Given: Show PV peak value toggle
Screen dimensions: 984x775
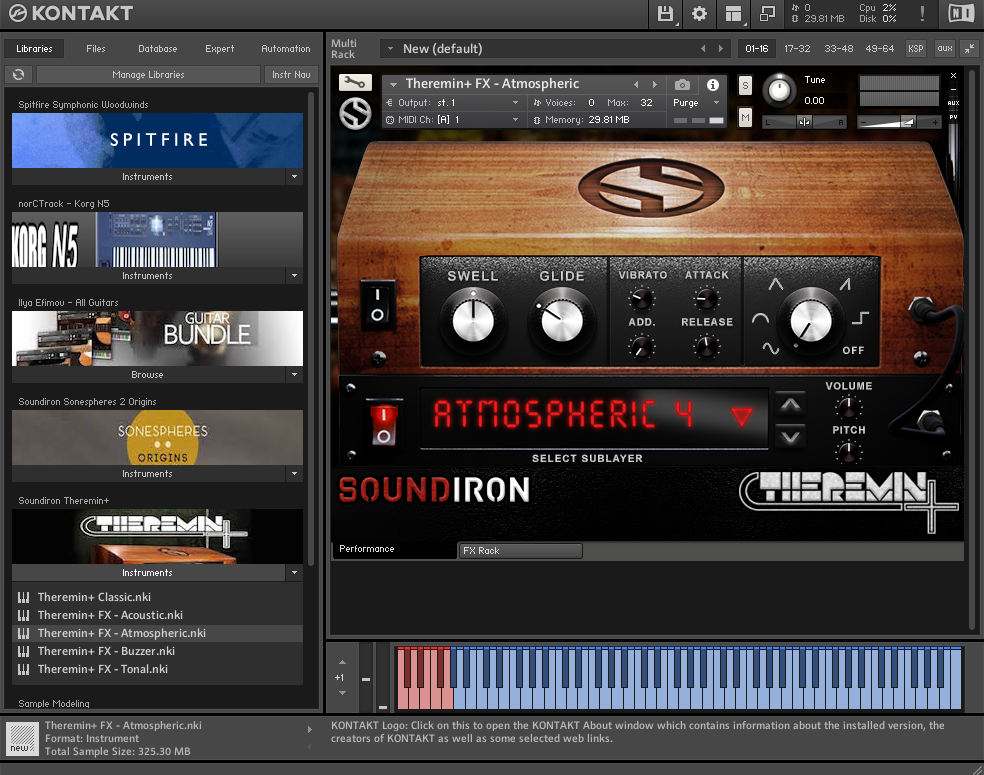Looking at the screenshot, I should (x=953, y=117).
